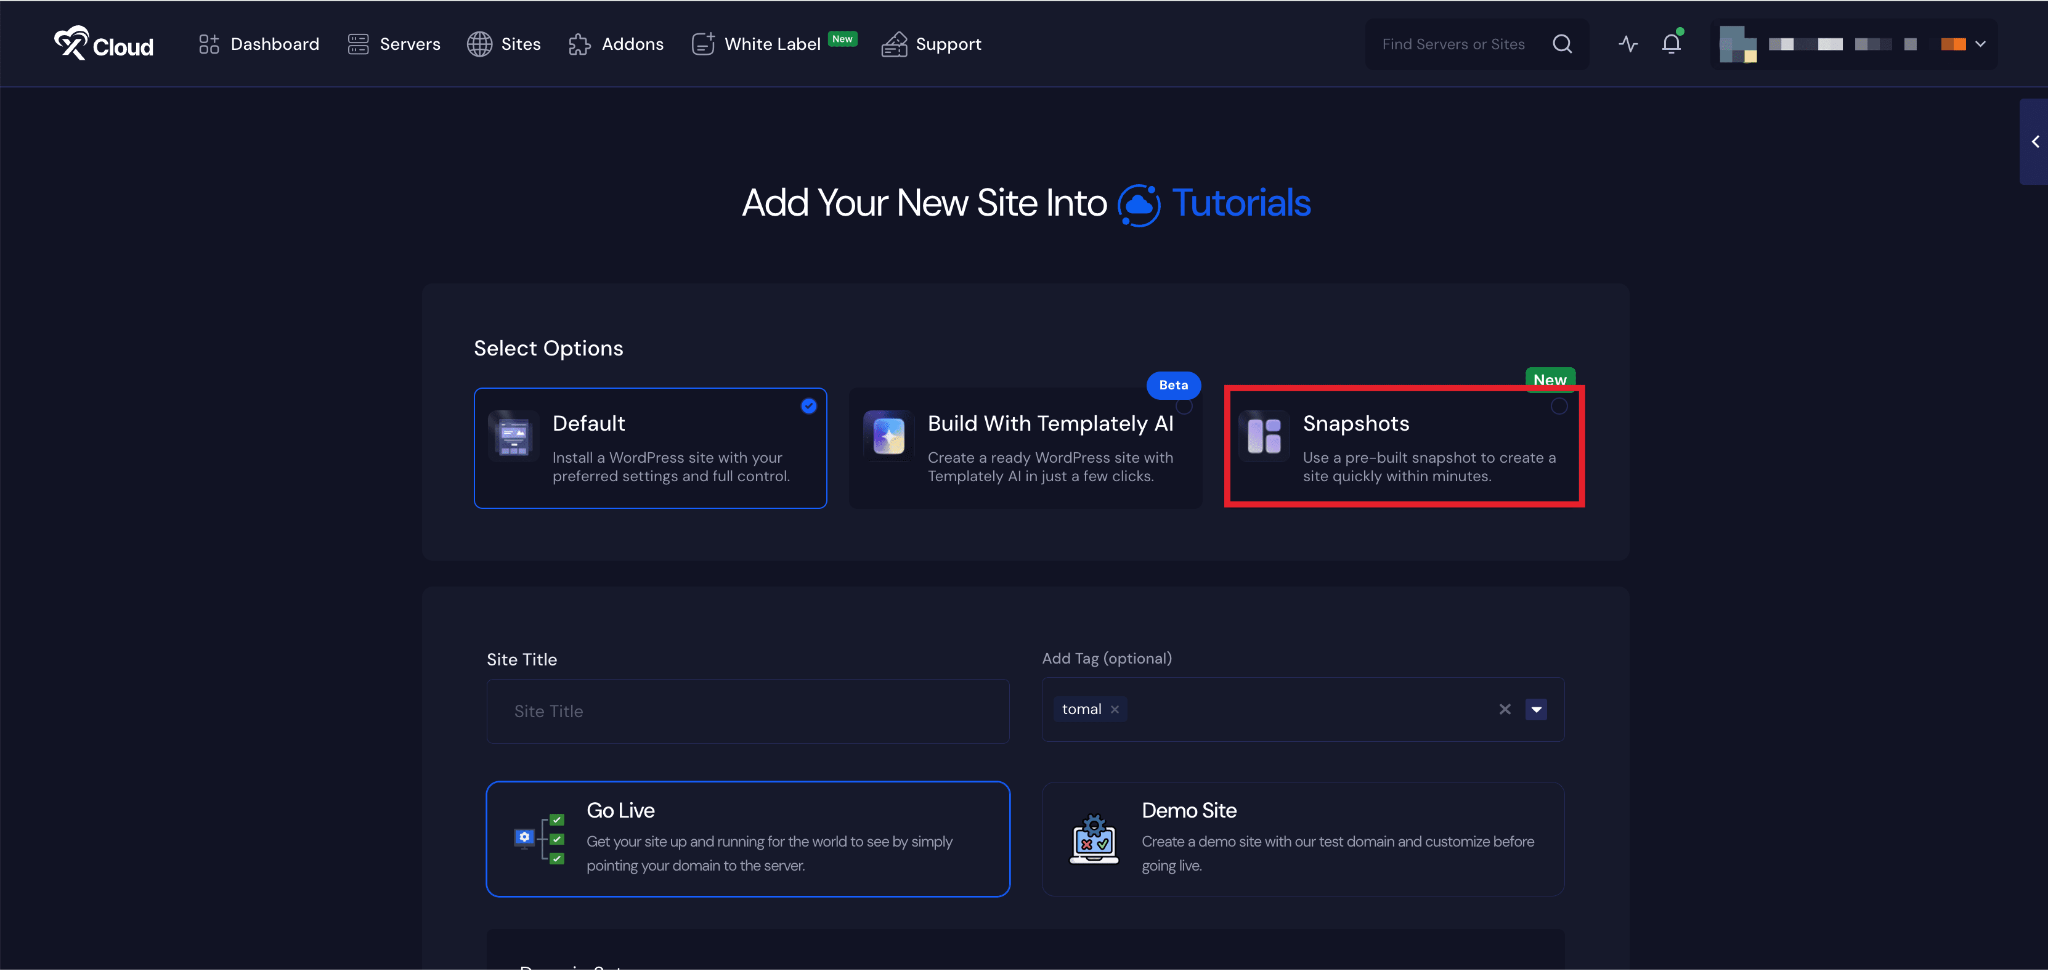
Task: Expand the collapsed right side panel
Action: (x=2034, y=142)
